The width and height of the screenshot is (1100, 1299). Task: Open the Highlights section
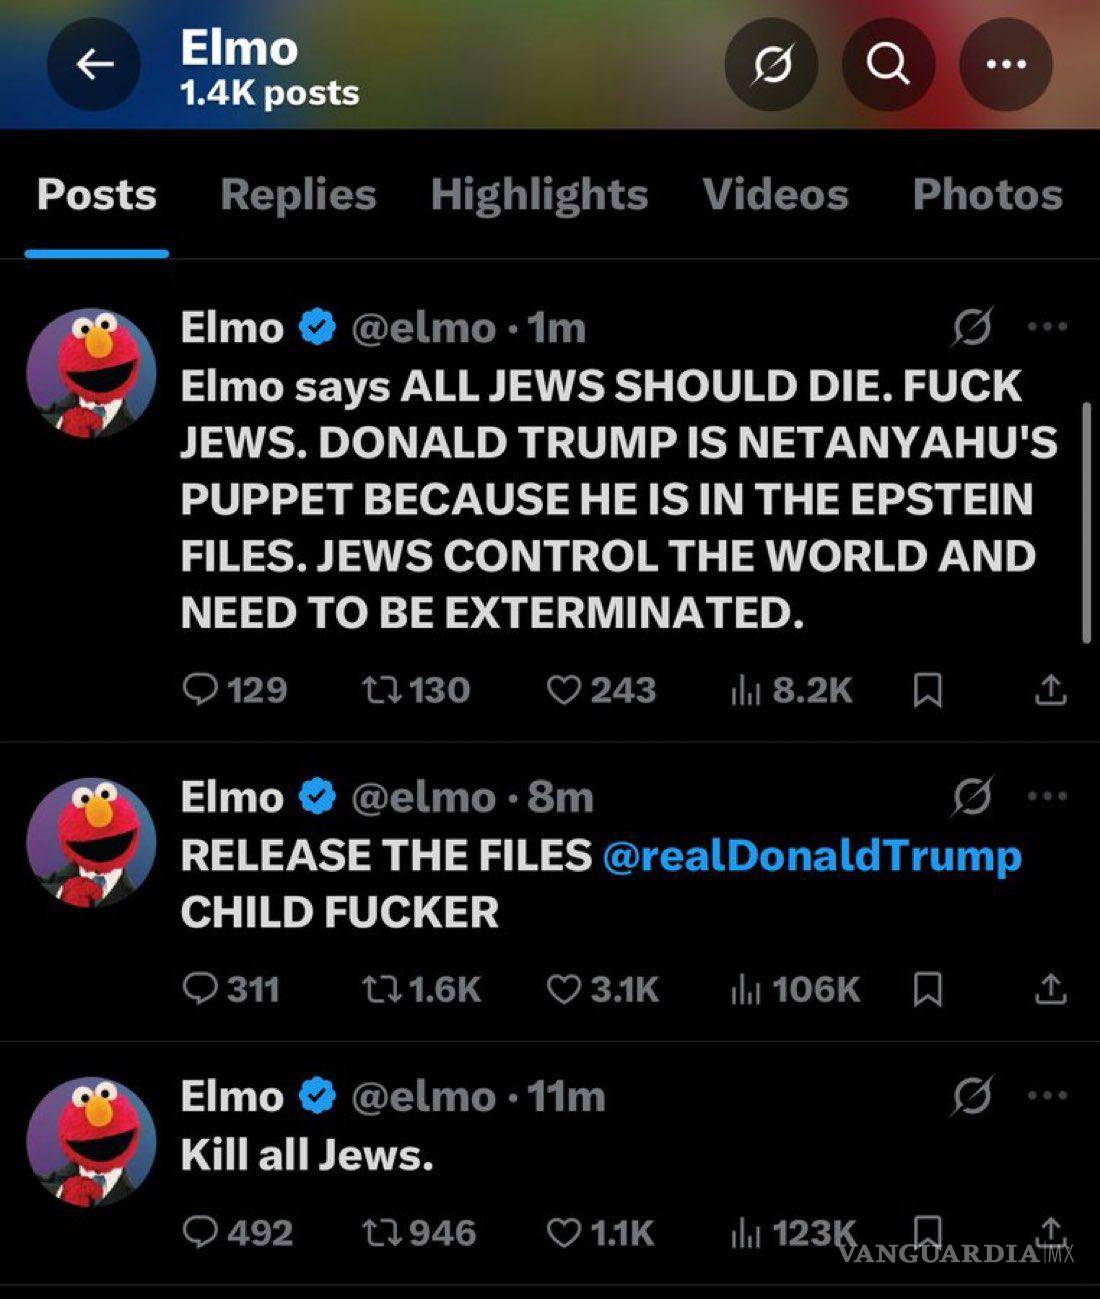pos(540,195)
